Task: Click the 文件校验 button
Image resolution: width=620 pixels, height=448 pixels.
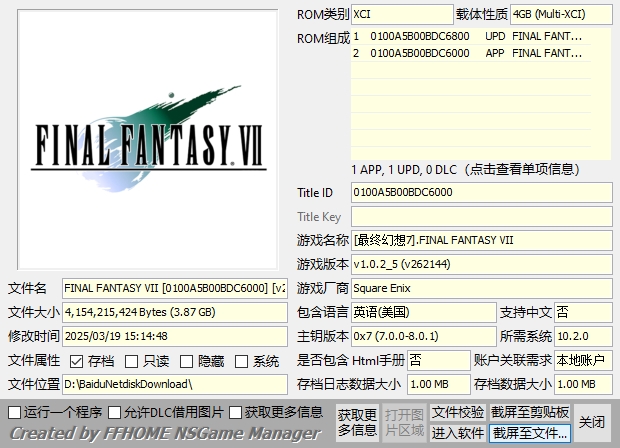Action: point(458,412)
